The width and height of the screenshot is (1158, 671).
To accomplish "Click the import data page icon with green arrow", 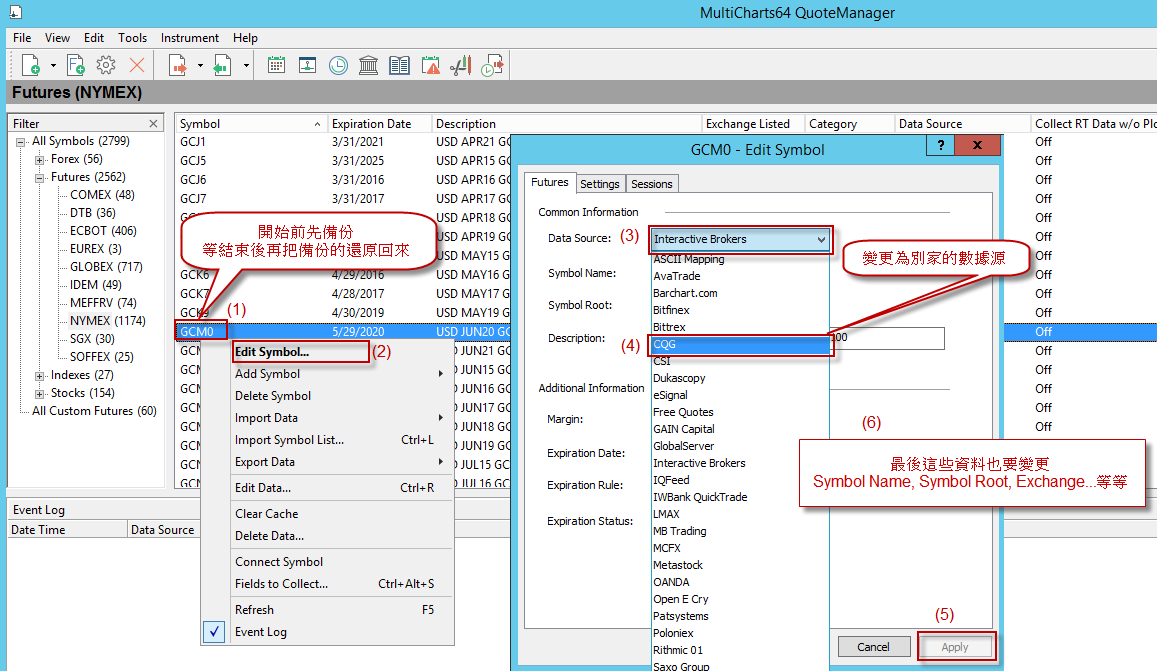I will coord(222,66).
